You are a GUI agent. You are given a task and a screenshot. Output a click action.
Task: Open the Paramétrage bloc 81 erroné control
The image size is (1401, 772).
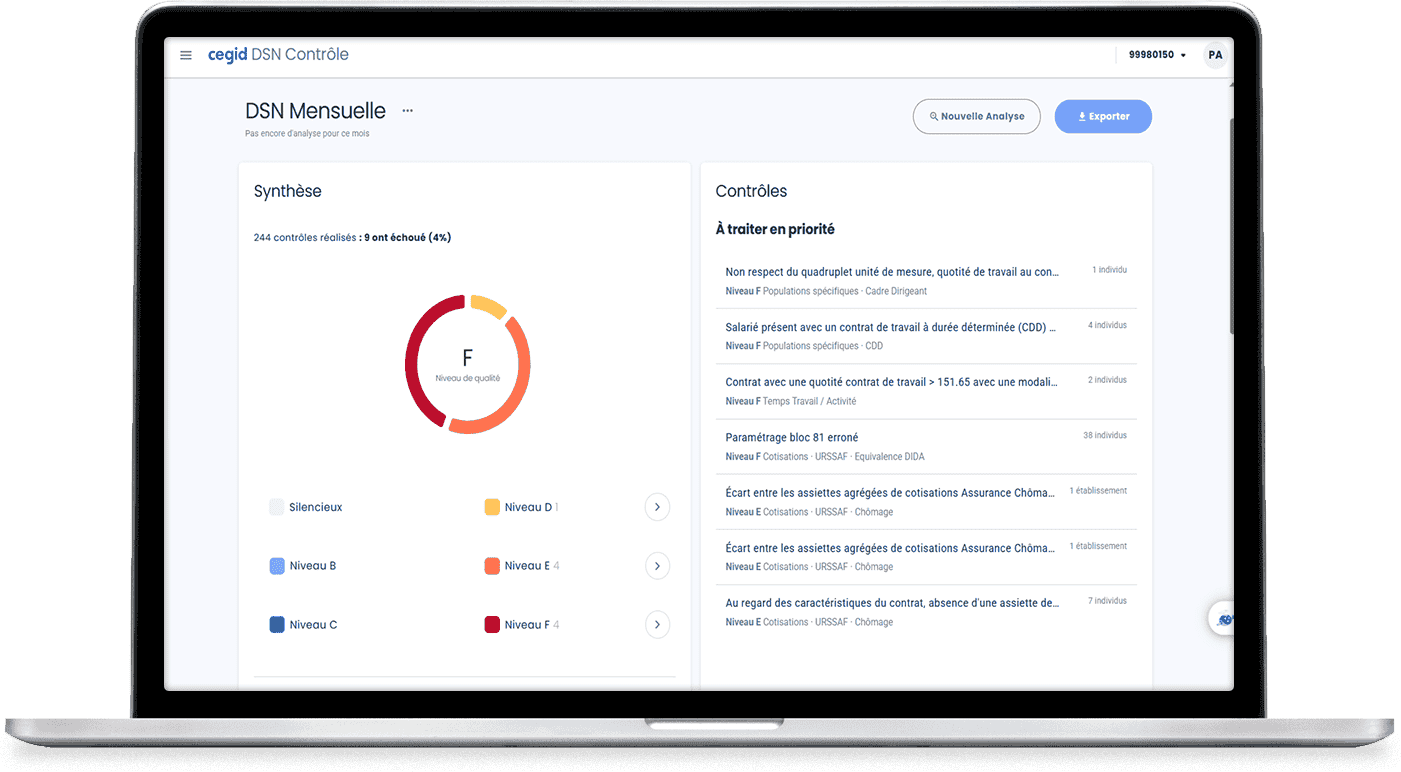[x=791, y=437]
